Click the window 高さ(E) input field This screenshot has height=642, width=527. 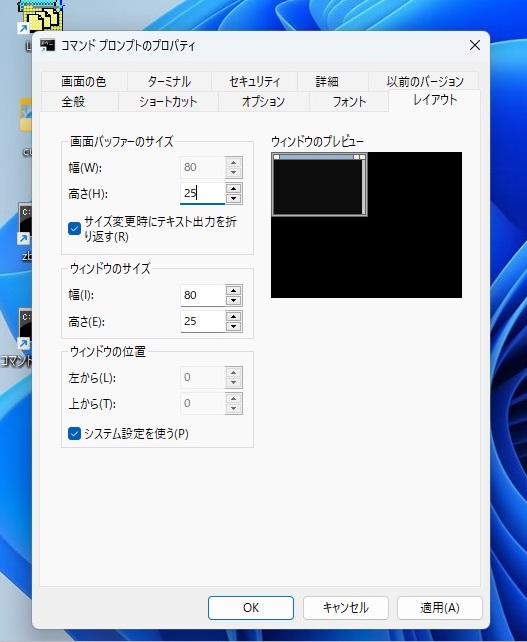pos(203,321)
